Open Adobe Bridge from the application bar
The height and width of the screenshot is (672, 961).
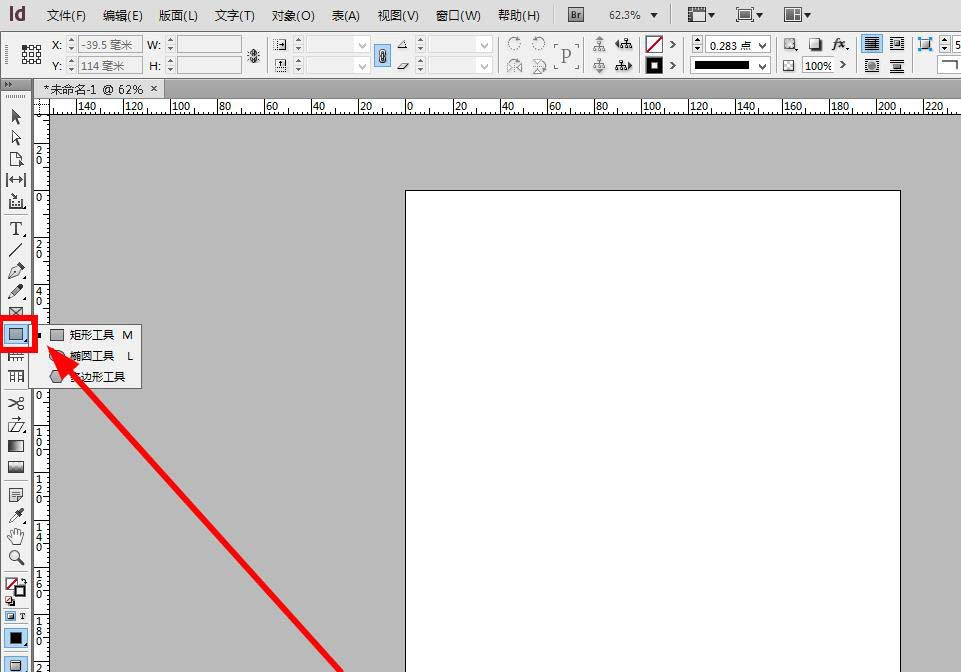click(575, 14)
